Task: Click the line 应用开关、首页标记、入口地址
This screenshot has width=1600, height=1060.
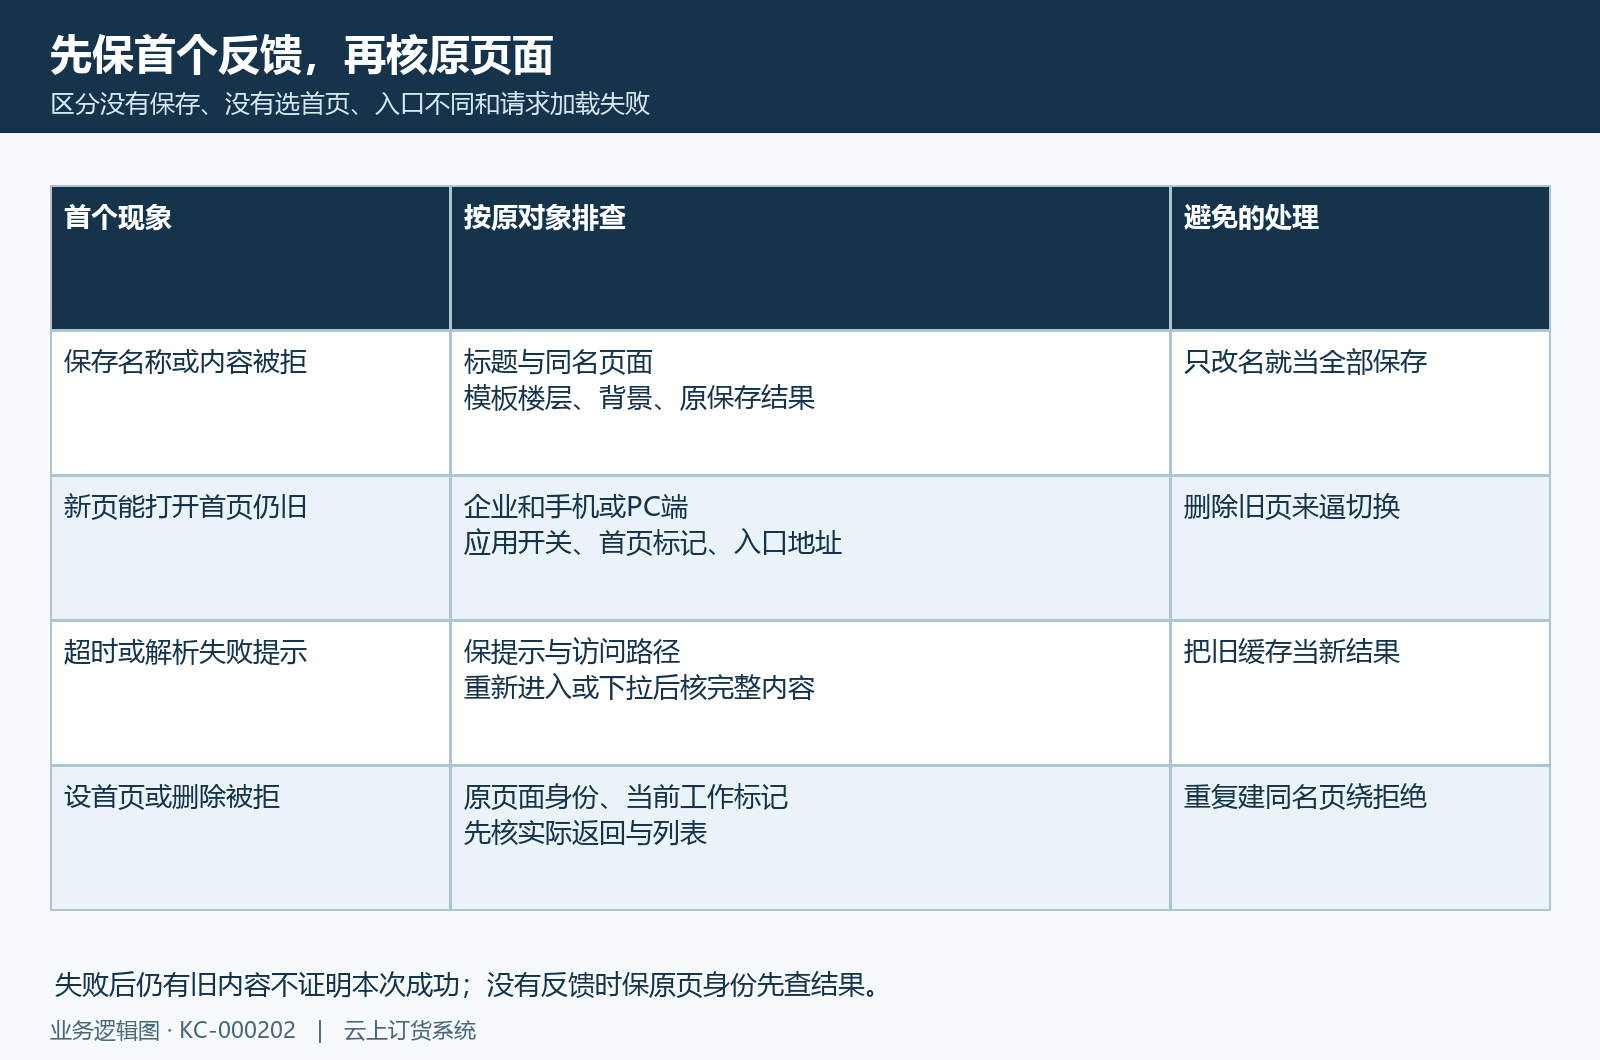Action: click(x=653, y=543)
